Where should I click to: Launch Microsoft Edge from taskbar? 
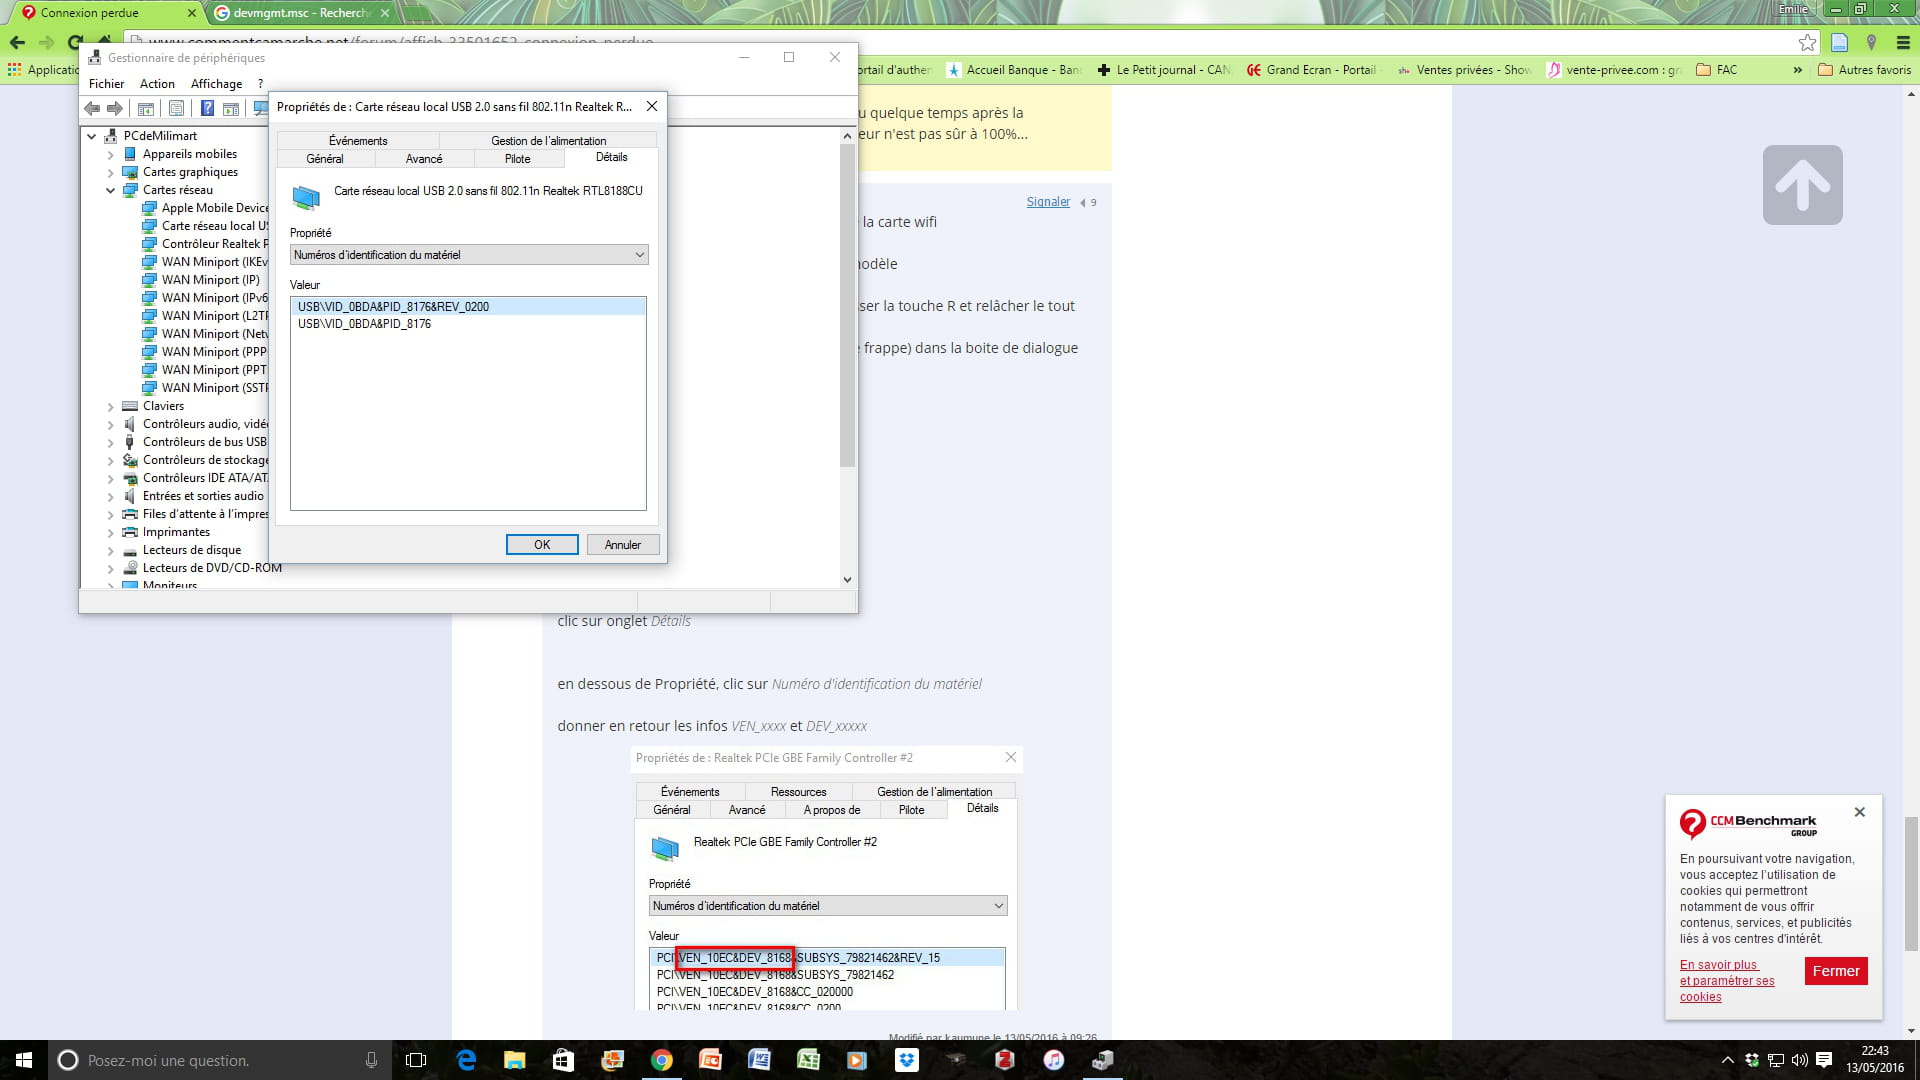466,1060
